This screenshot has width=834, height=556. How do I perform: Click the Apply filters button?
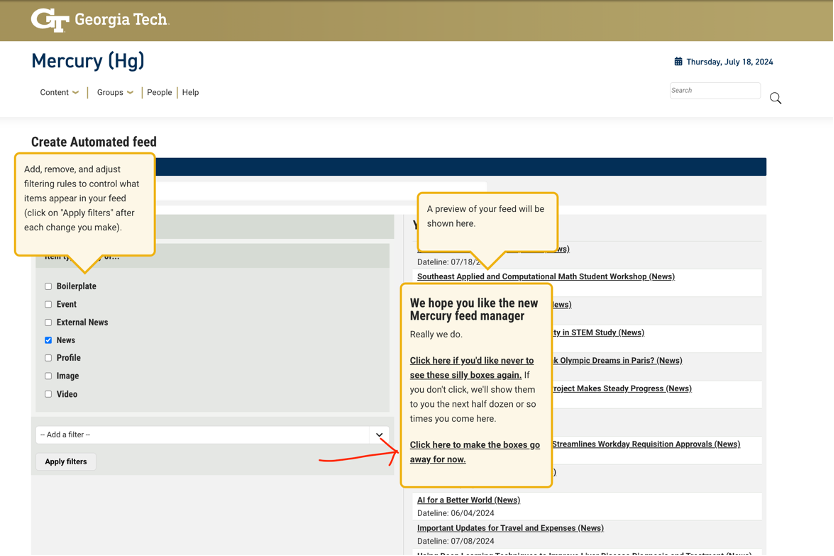coord(66,462)
